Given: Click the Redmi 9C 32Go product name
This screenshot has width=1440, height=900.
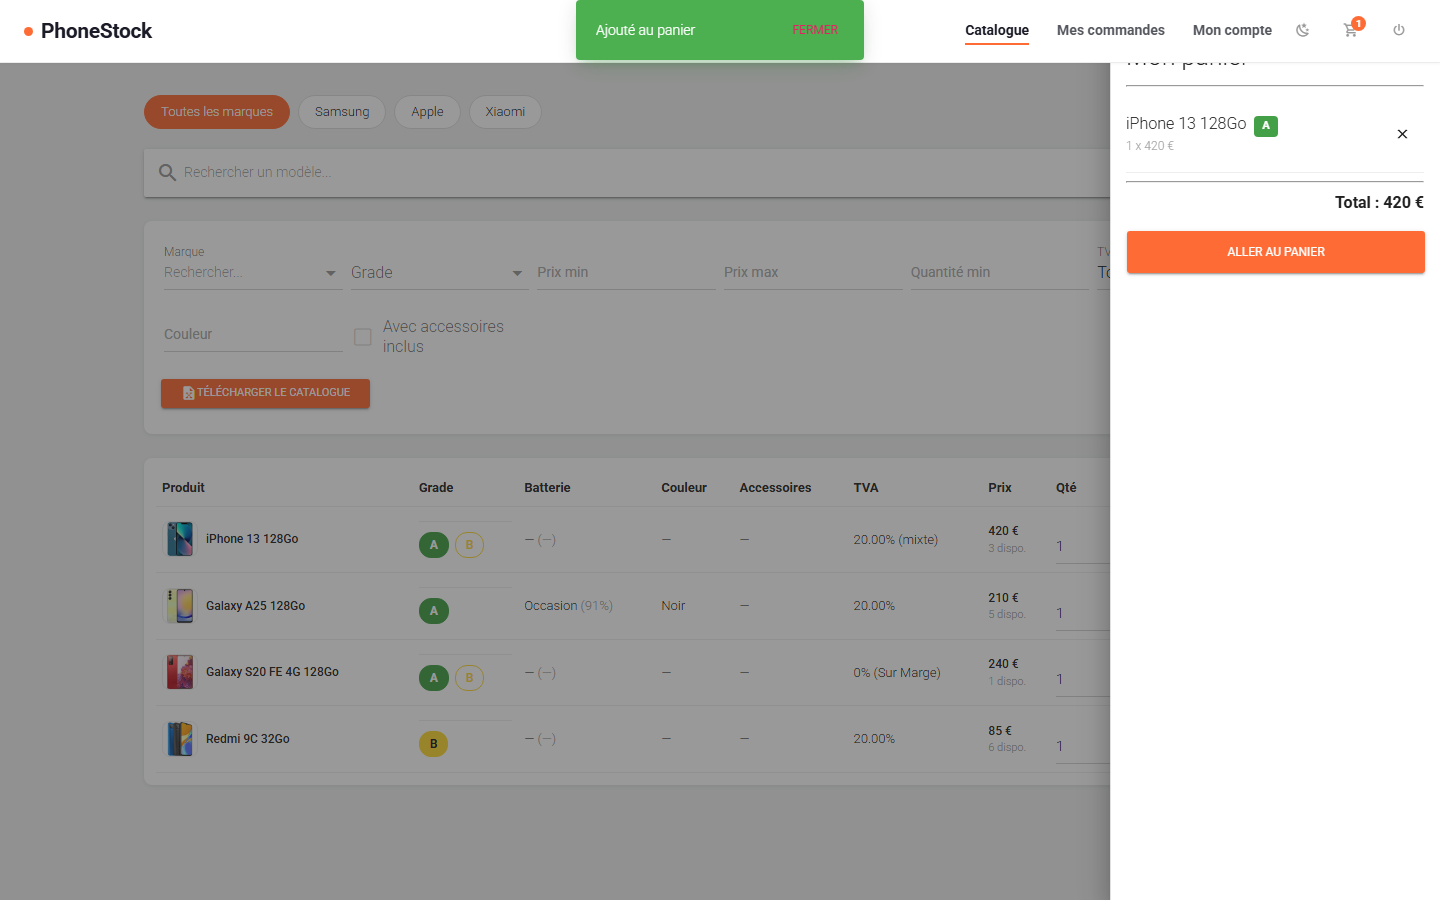Looking at the screenshot, I should (x=248, y=739).
